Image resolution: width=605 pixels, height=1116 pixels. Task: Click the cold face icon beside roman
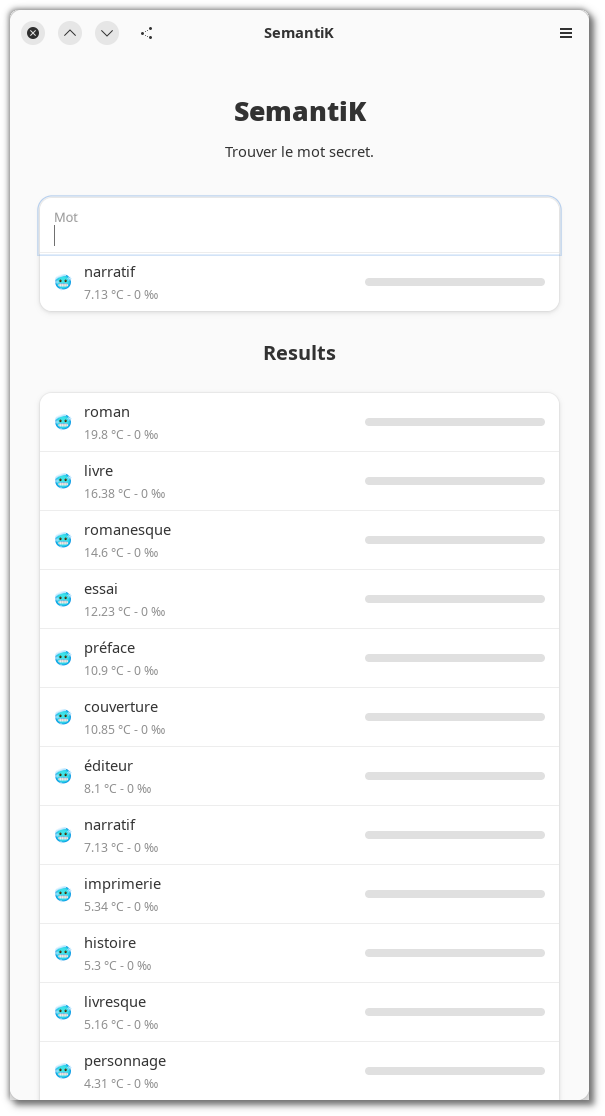pyautogui.click(x=63, y=422)
